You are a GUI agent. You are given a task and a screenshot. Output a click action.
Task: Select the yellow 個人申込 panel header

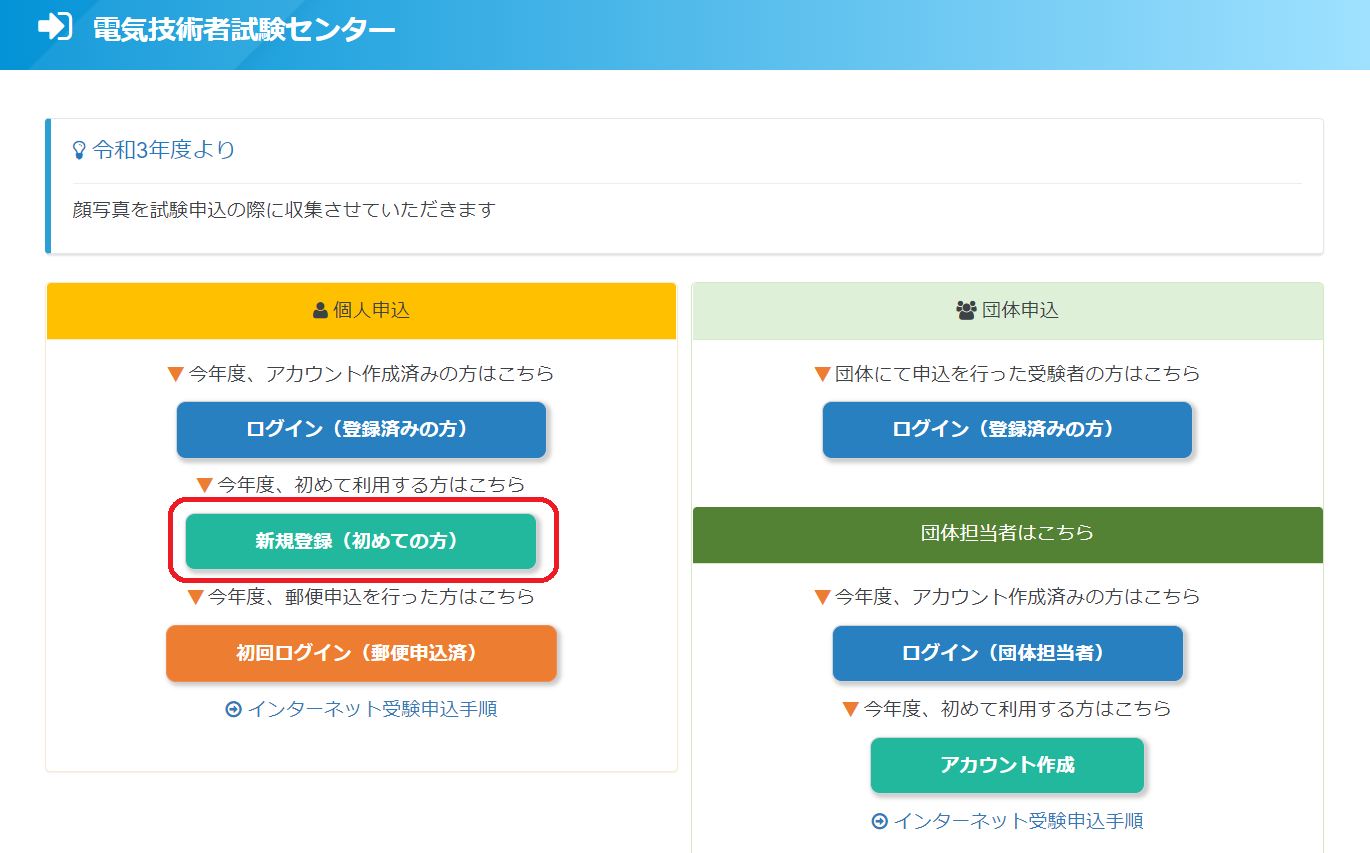click(361, 311)
